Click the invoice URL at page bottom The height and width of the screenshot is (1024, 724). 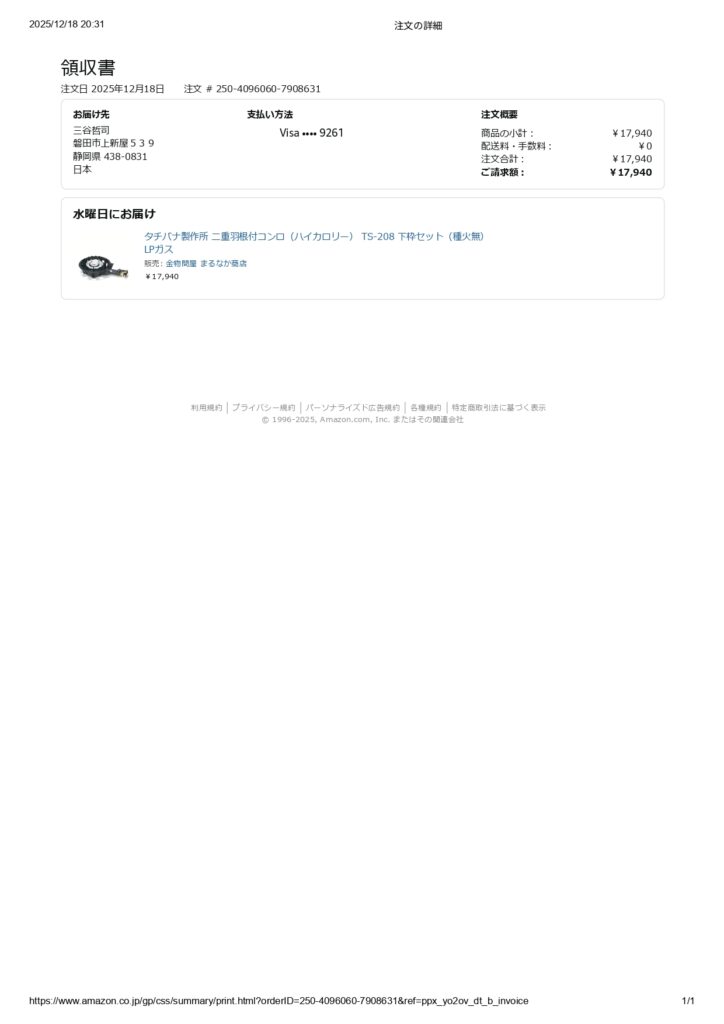click(279, 1000)
